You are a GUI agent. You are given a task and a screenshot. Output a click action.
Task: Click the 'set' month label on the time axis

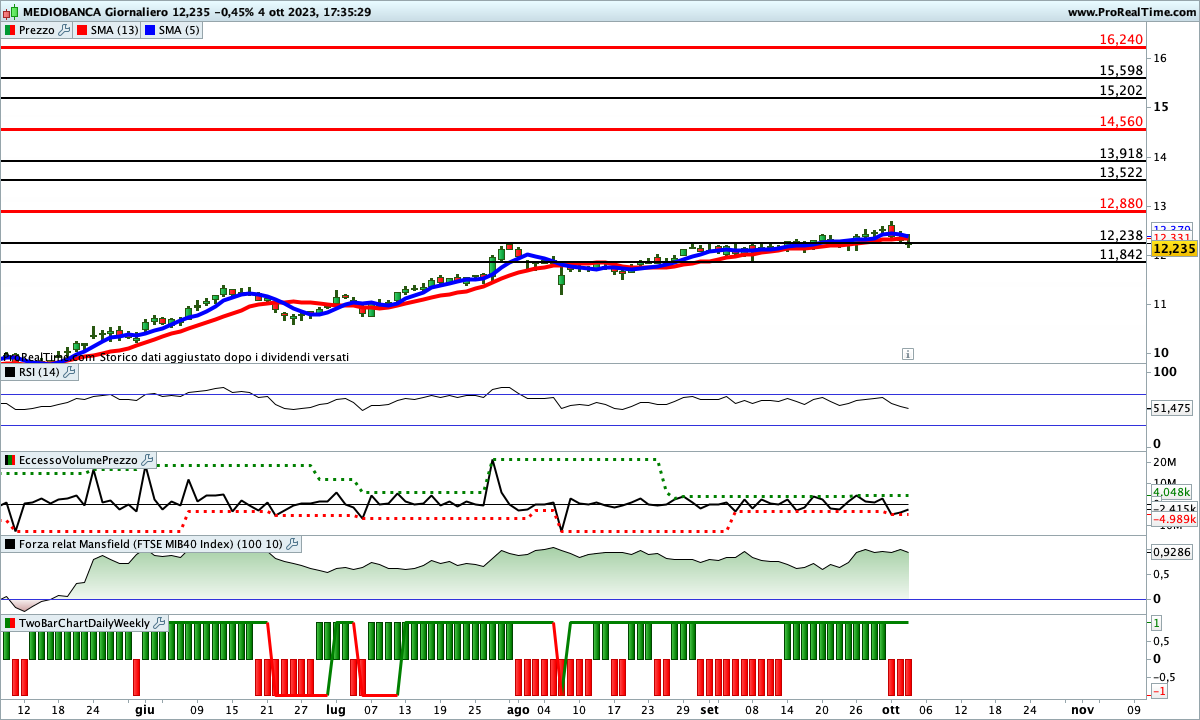(x=709, y=709)
